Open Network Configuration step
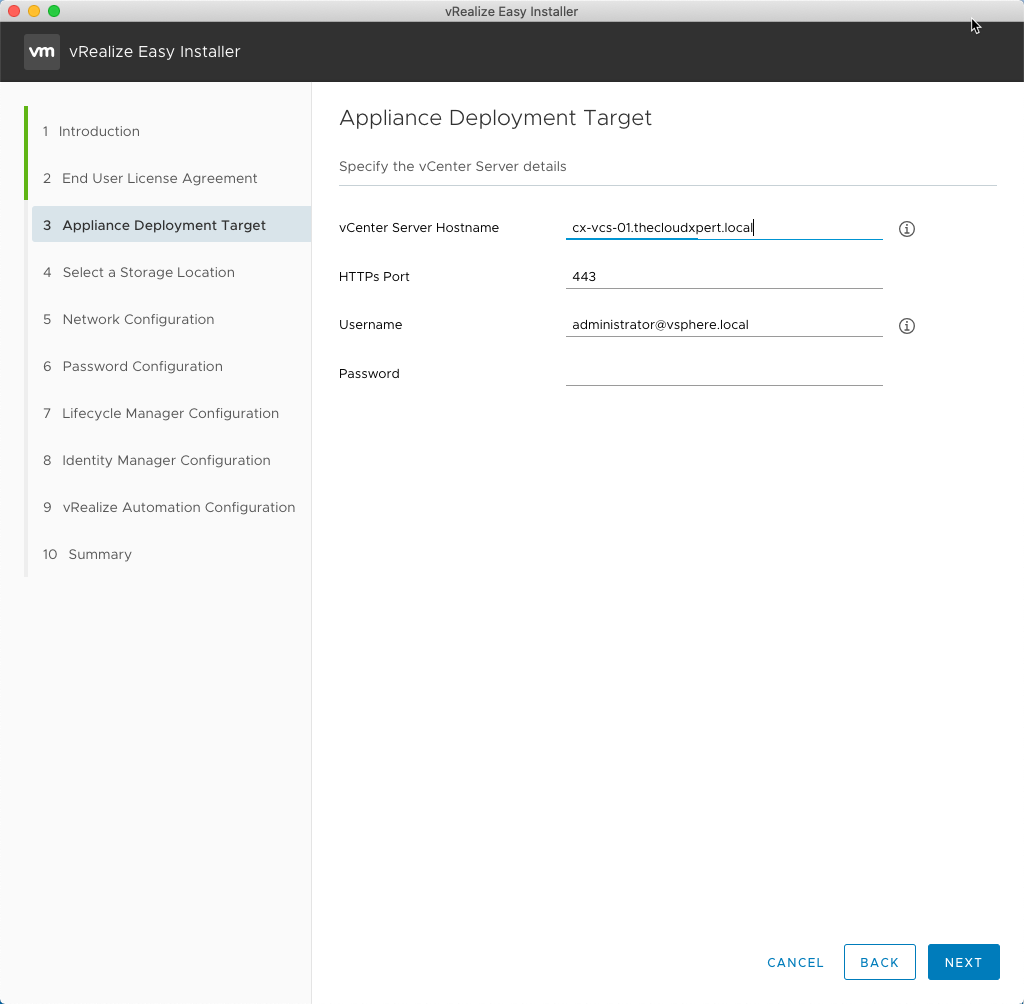Image resolution: width=1024 pixels, height=1004 pixels. pyautogui.click(x=138, y=319)
